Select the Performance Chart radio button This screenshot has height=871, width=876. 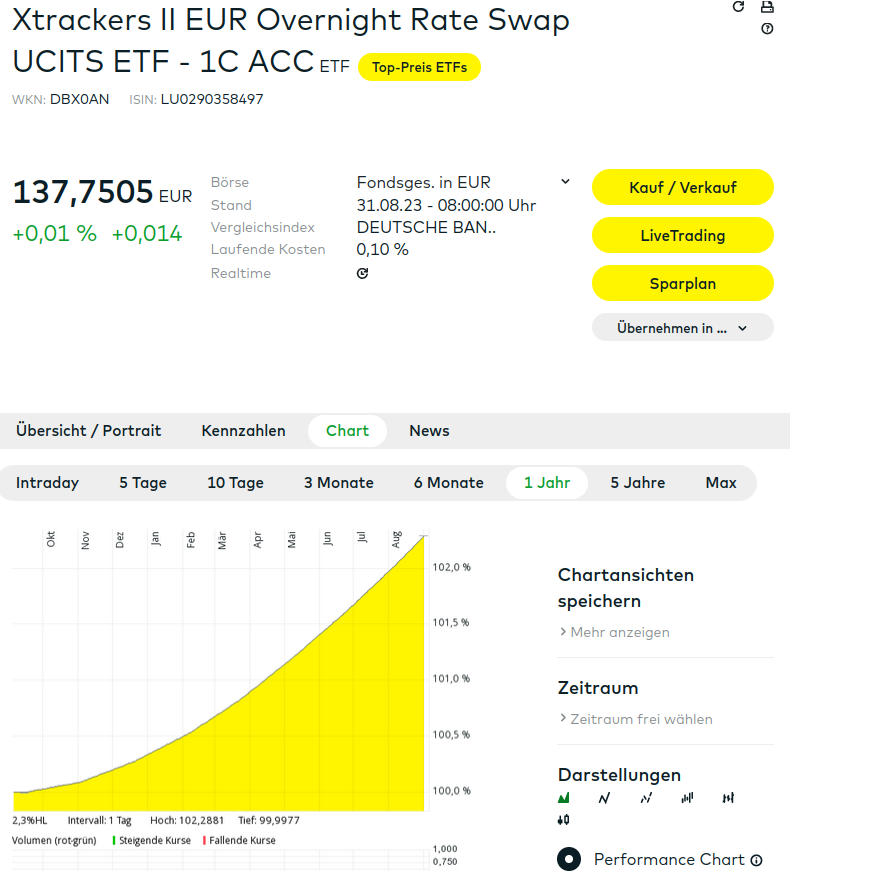pos(569,859)
